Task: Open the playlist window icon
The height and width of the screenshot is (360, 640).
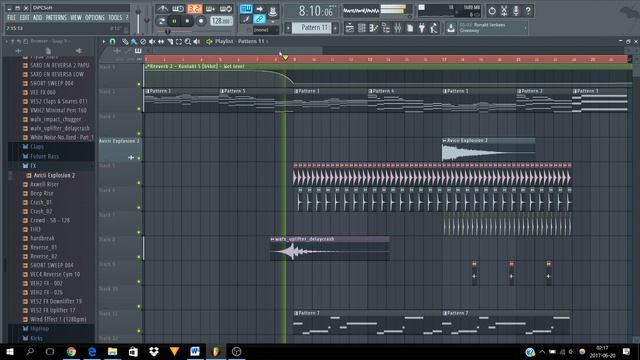Action: pos(350,28)
